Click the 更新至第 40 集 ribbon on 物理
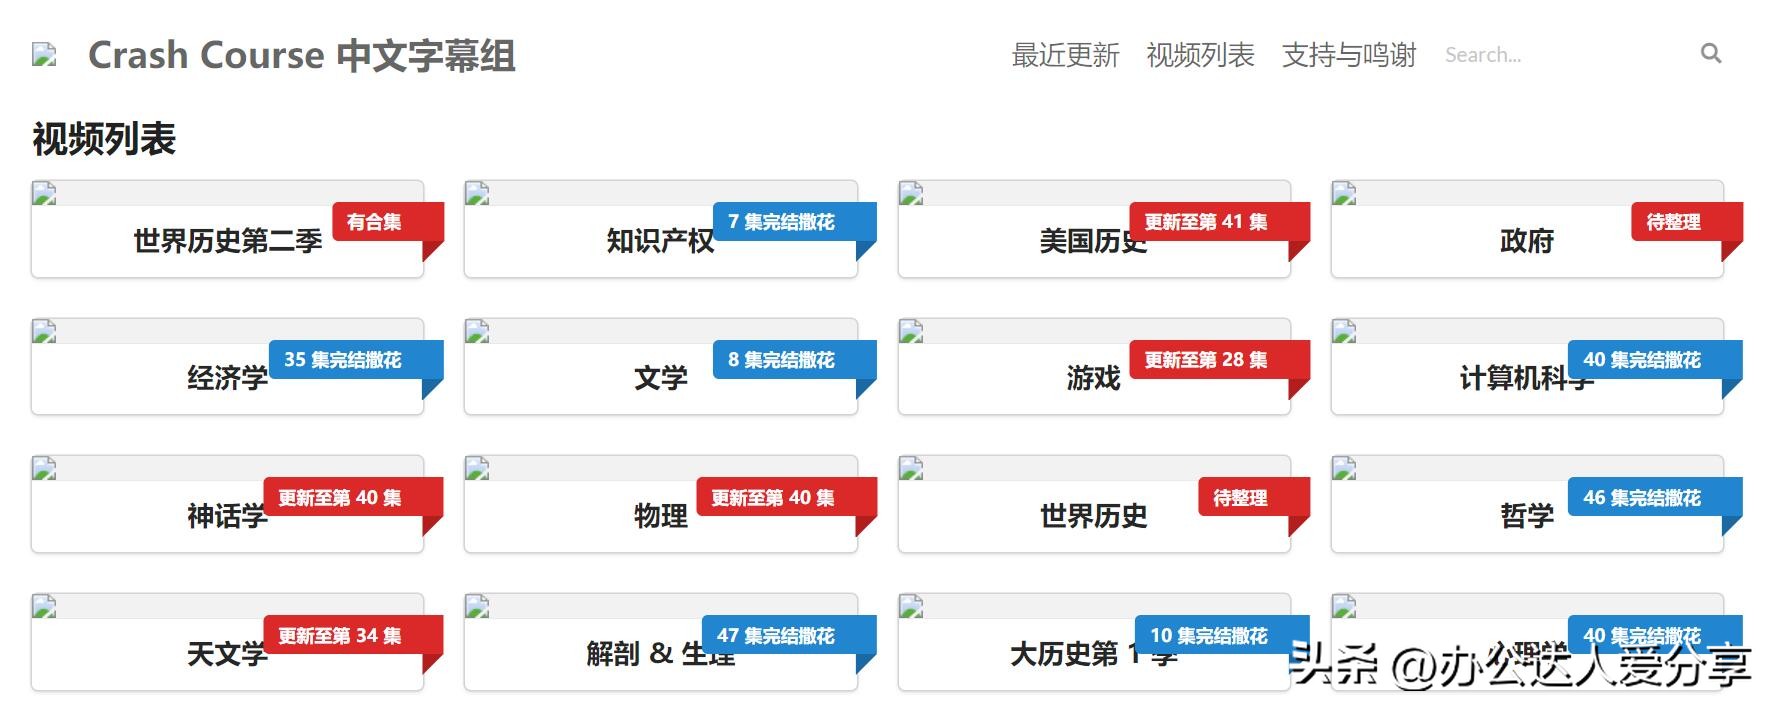The image size is (1774, 709). click(787, 498)
